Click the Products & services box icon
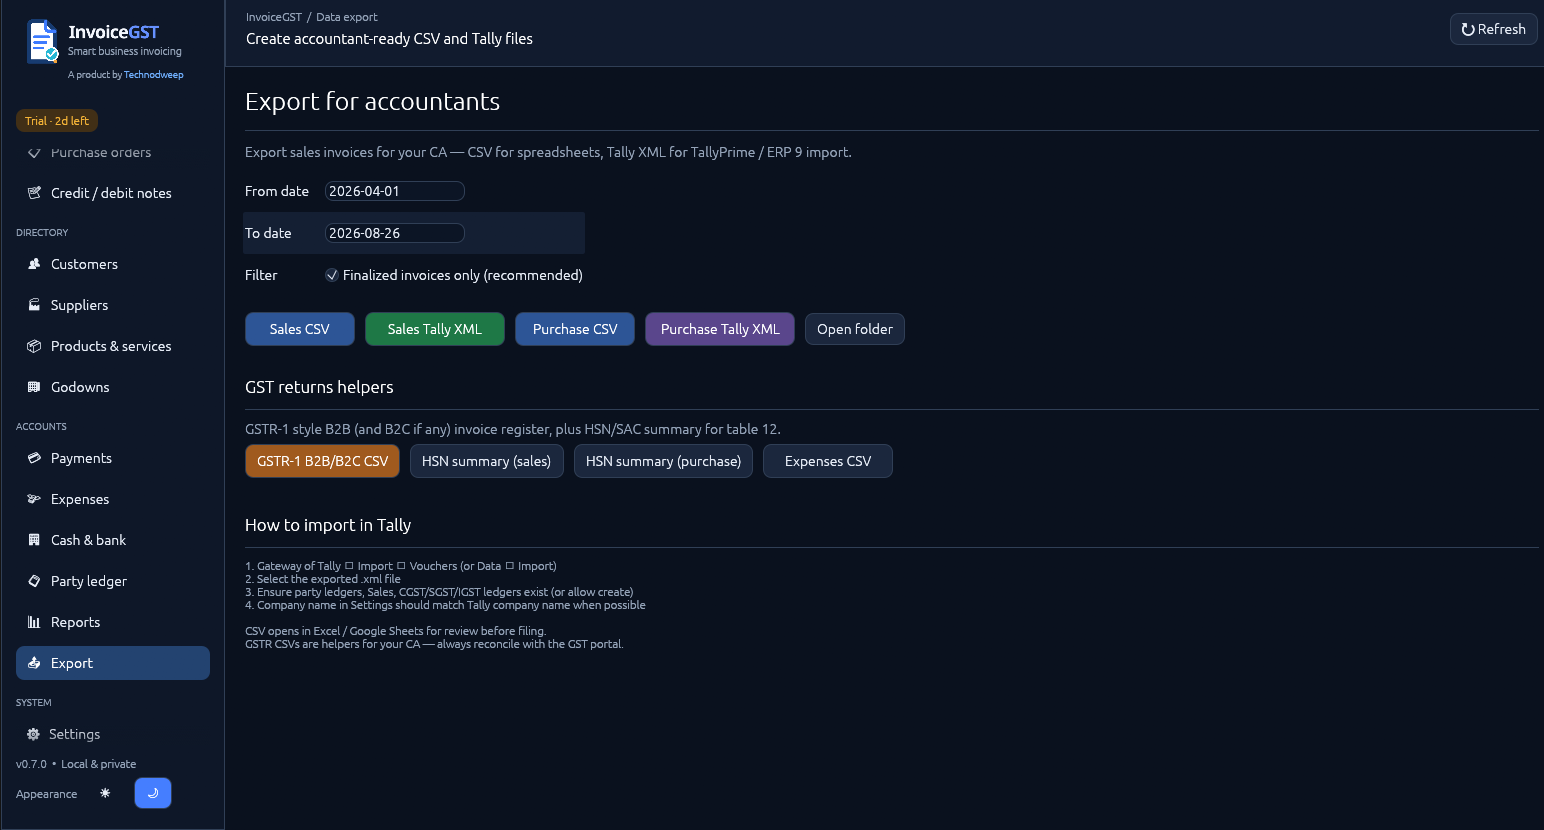Image resolution: width=1544 pixels, height=830 pixels. tap(34, 346)
